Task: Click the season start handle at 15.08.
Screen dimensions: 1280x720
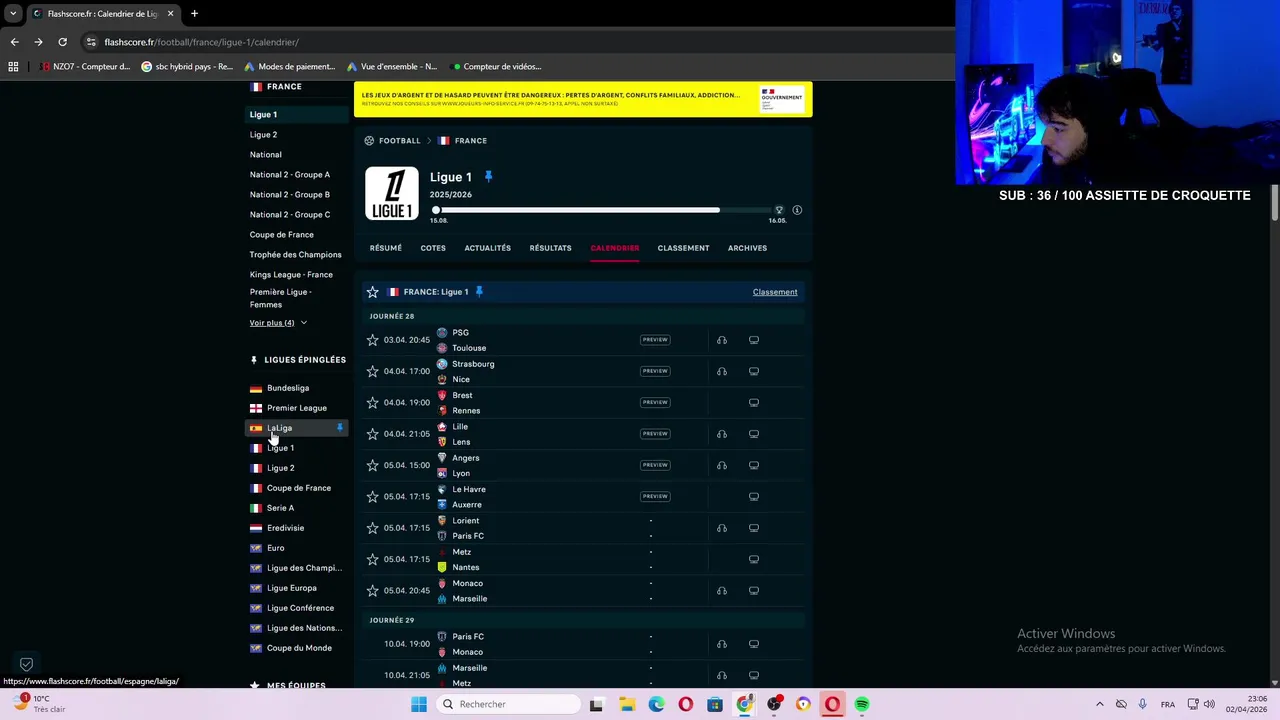Action: (x=436, y=210)
